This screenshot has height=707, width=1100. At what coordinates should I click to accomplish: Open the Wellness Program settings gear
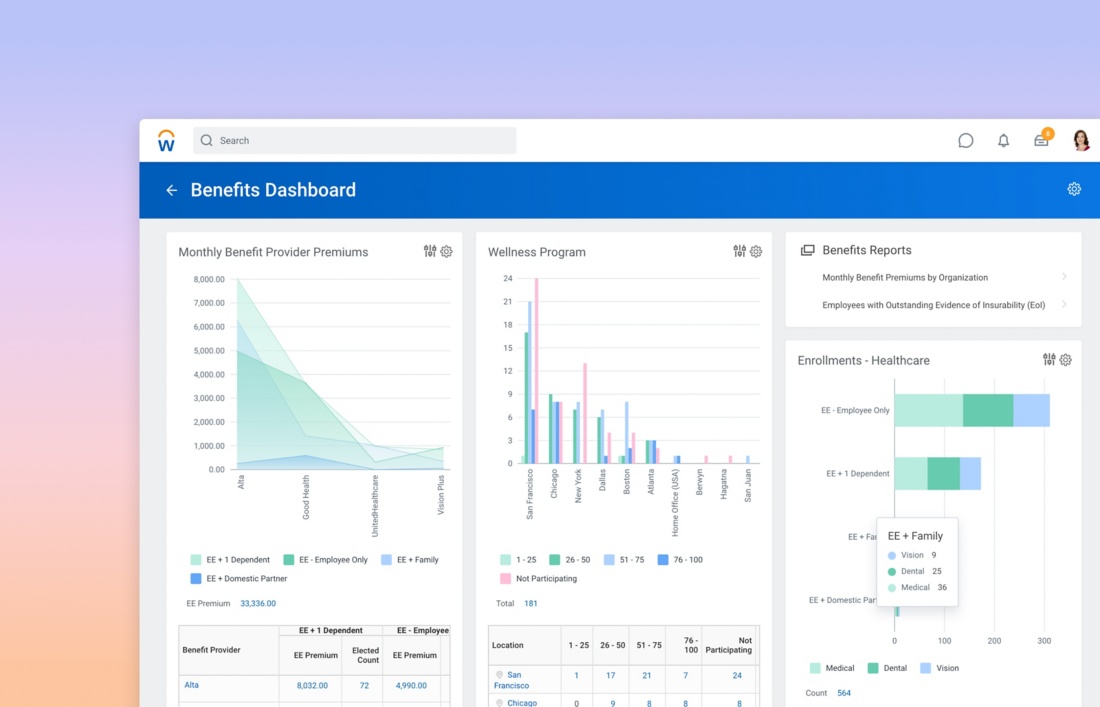point(756,251)
